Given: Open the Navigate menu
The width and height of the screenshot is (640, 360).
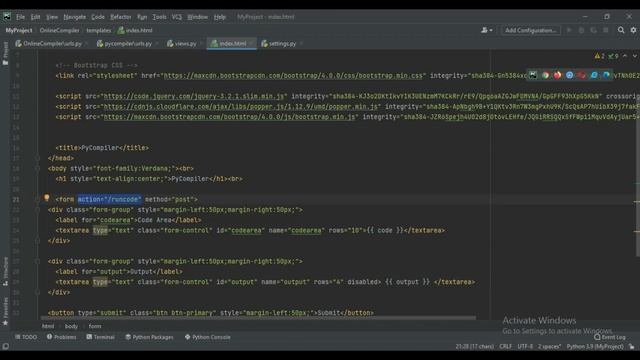Looking at the screenshot, I should click(x=75, y=17).
